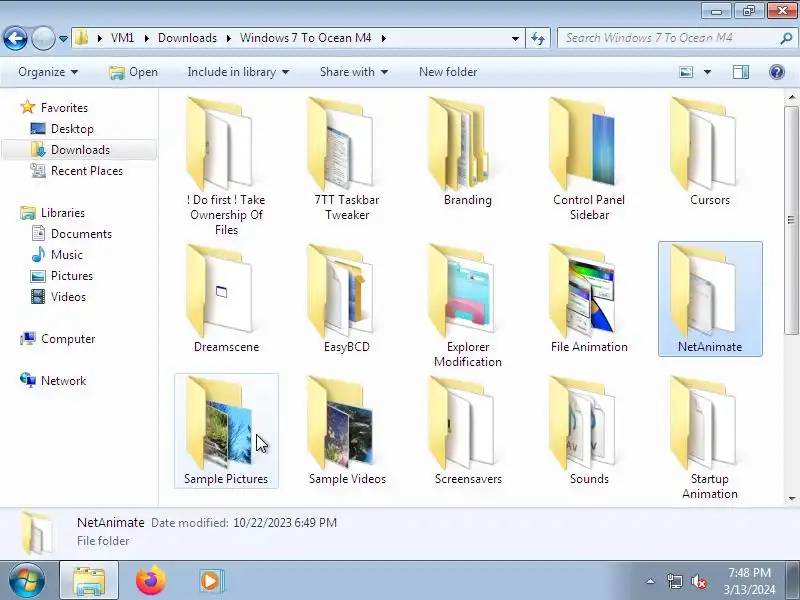
Task: Click the highlighted NetAnimate folder
Action: pyautogui.click(x=710, y=298)
